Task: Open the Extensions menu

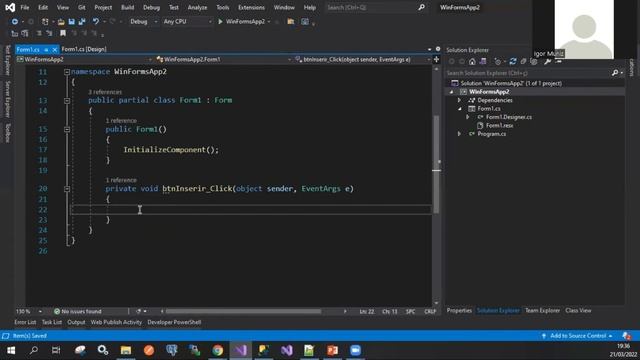Action: tap(251, 7)
